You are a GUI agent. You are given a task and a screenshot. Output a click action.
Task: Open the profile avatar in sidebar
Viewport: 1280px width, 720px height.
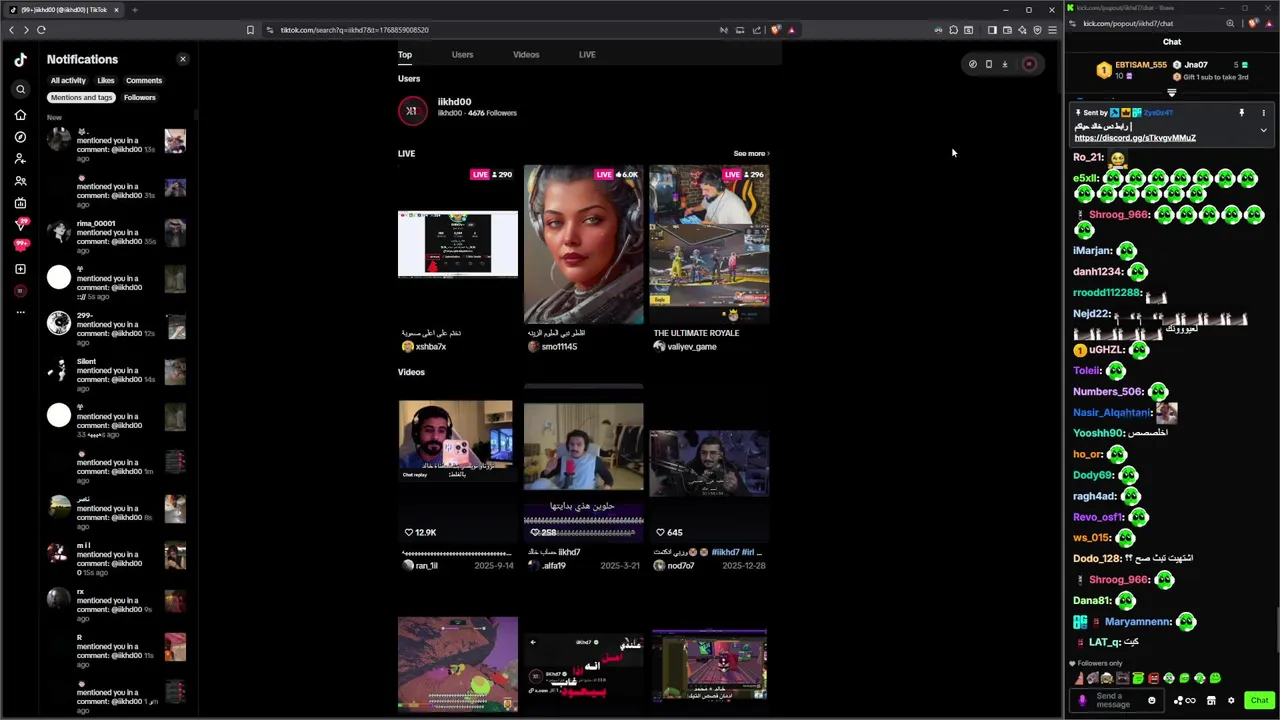20,291
